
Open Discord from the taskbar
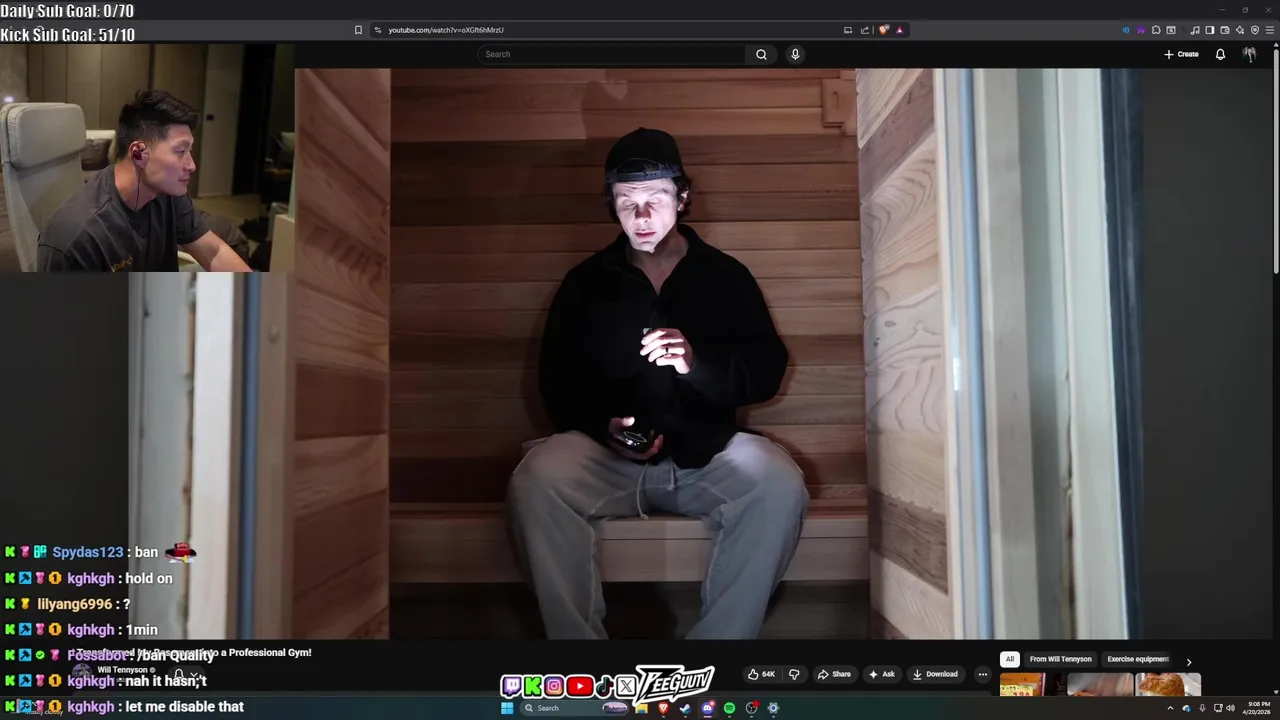tap(707, 708)
